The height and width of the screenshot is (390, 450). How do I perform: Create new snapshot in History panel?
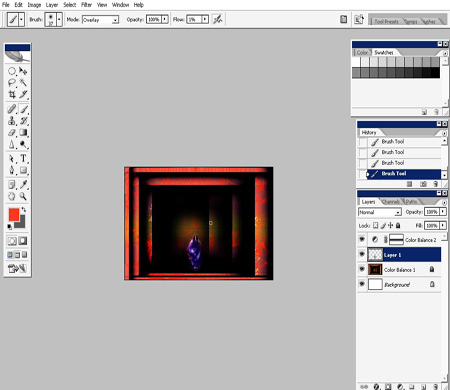tap(423, 184)
